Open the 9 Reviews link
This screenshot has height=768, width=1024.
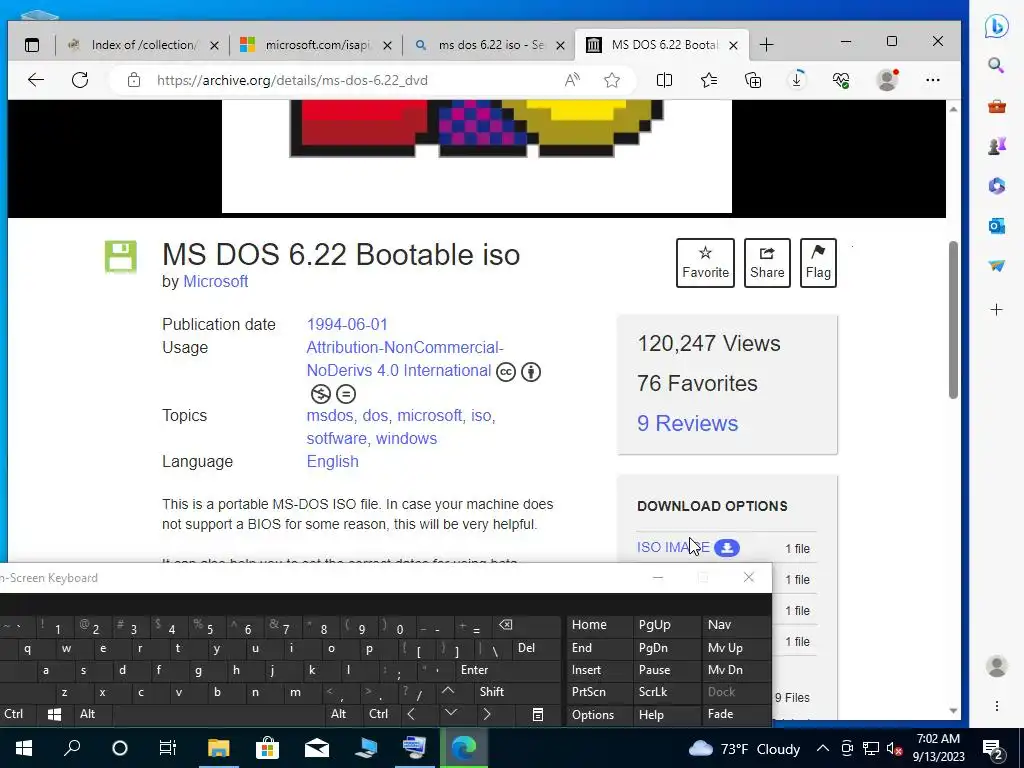click(x=688, y=423)
